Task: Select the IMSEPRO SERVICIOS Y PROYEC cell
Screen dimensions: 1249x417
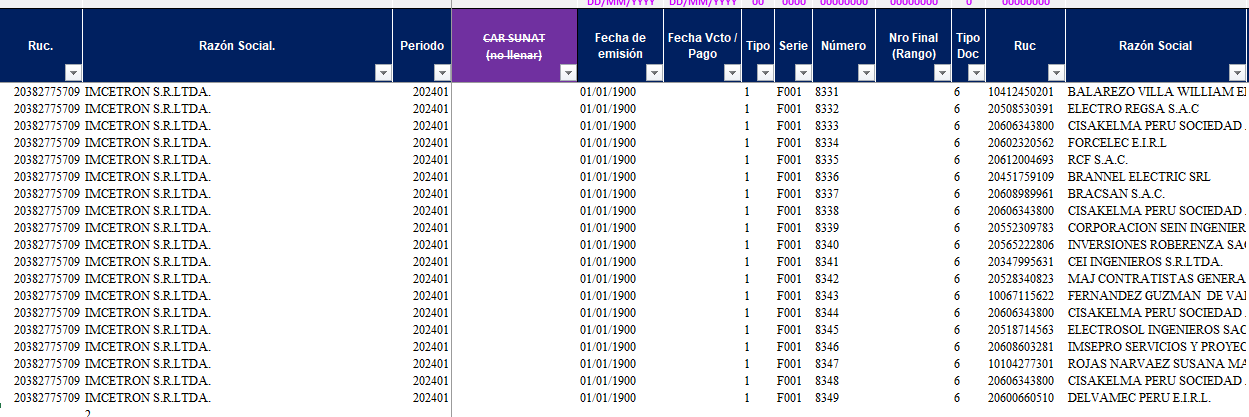Action: click(1157, 347)
